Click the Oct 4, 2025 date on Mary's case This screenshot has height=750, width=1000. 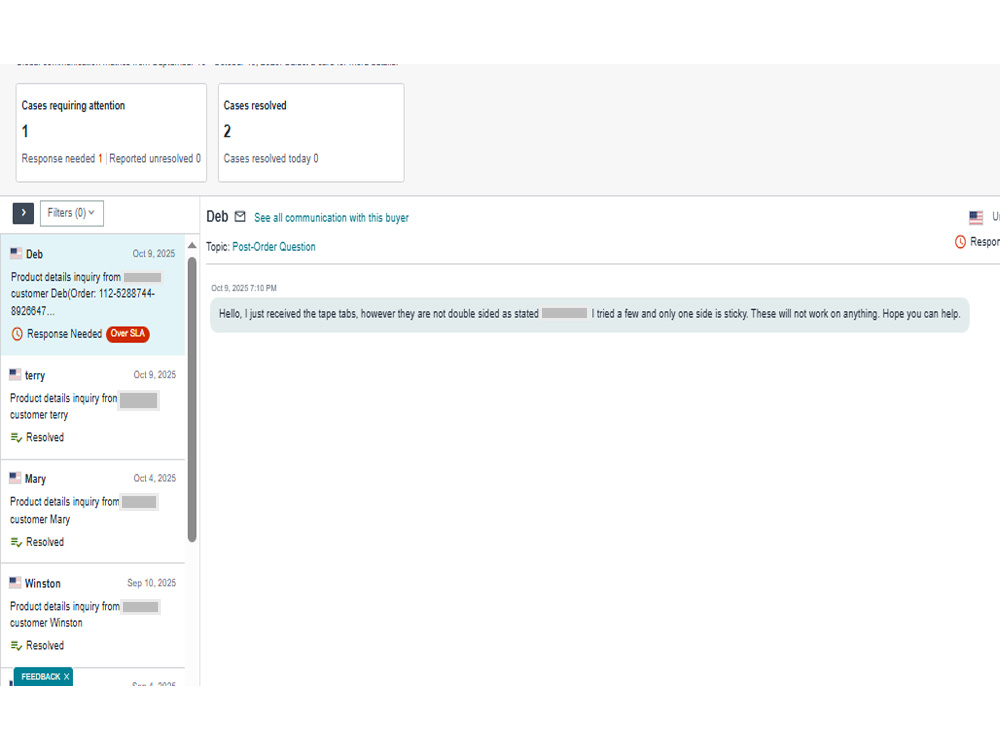154,478
